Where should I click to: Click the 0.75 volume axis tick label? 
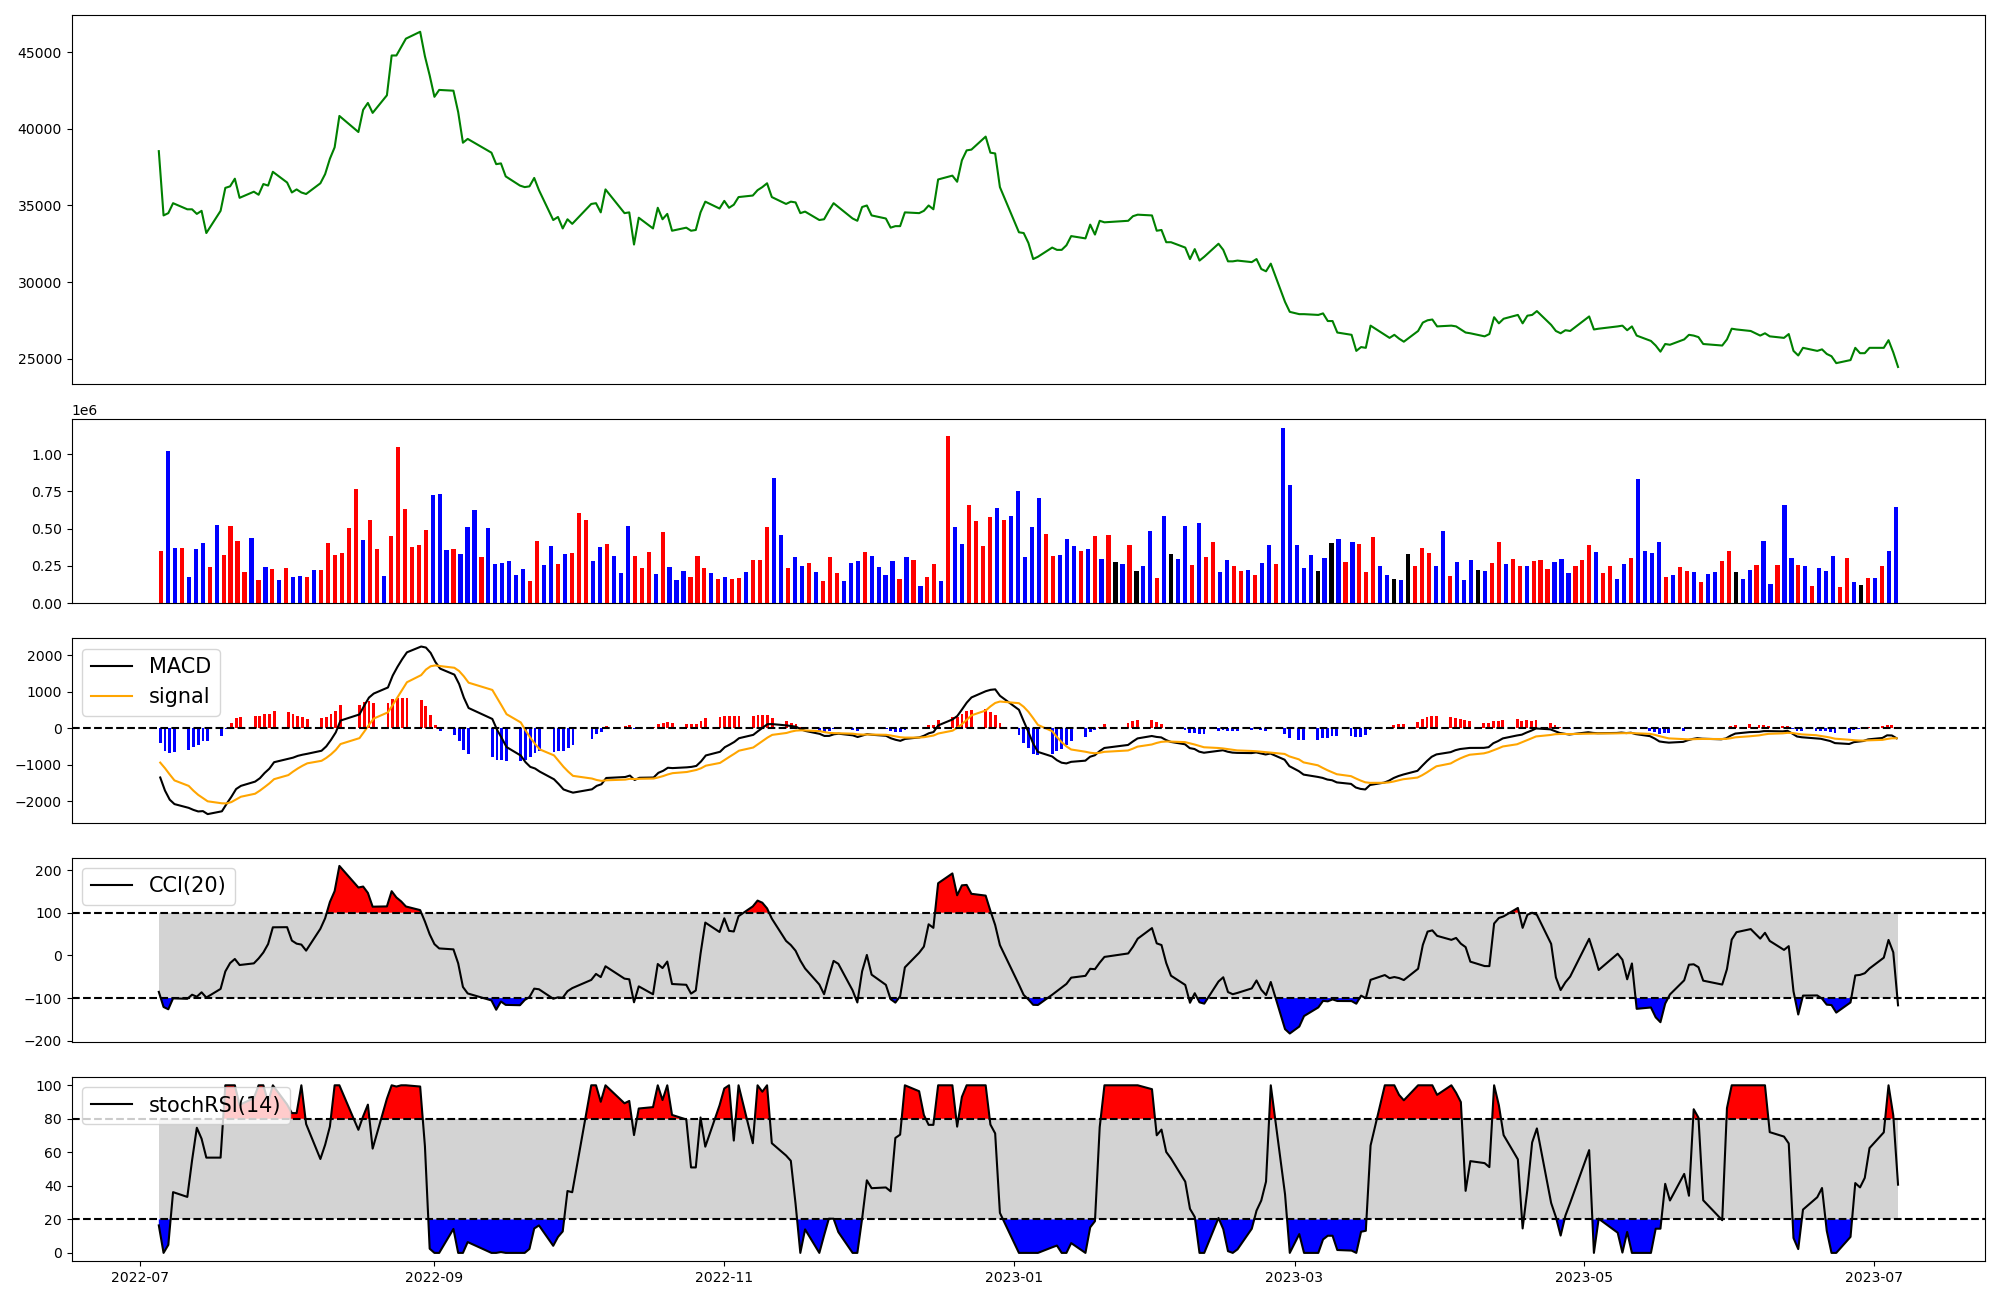[x=46, y=492]
